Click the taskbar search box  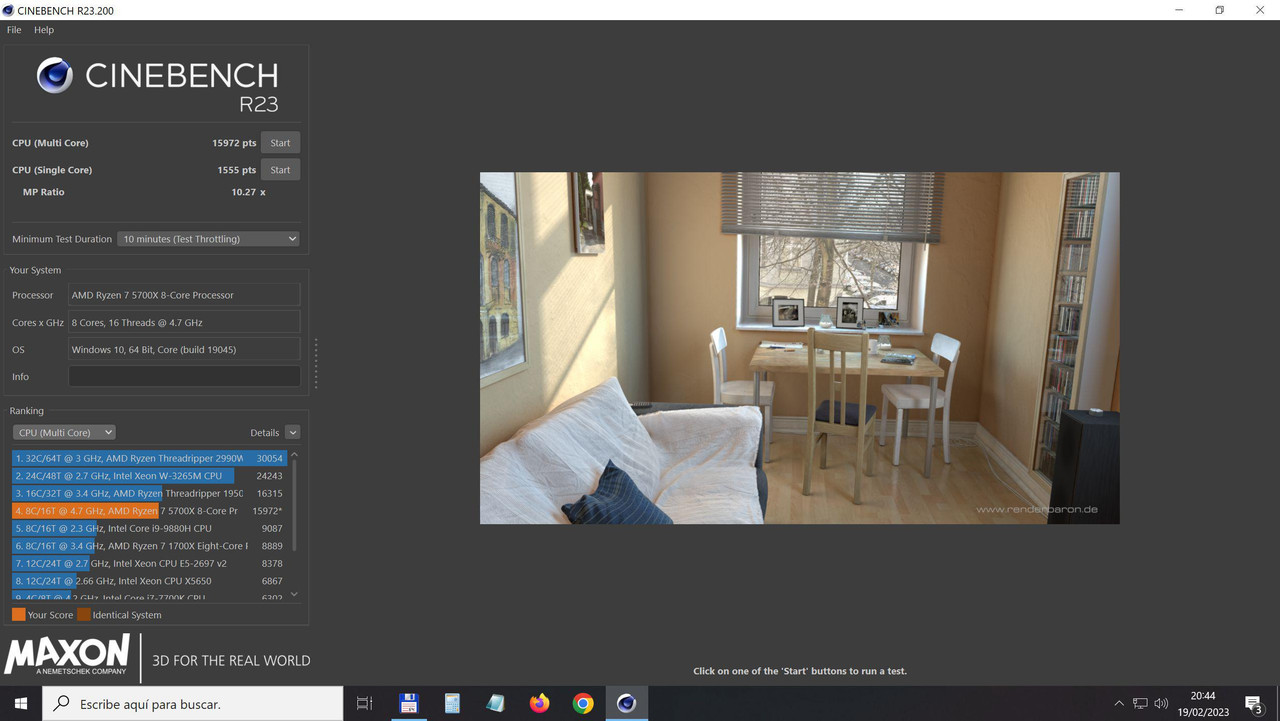193,704
